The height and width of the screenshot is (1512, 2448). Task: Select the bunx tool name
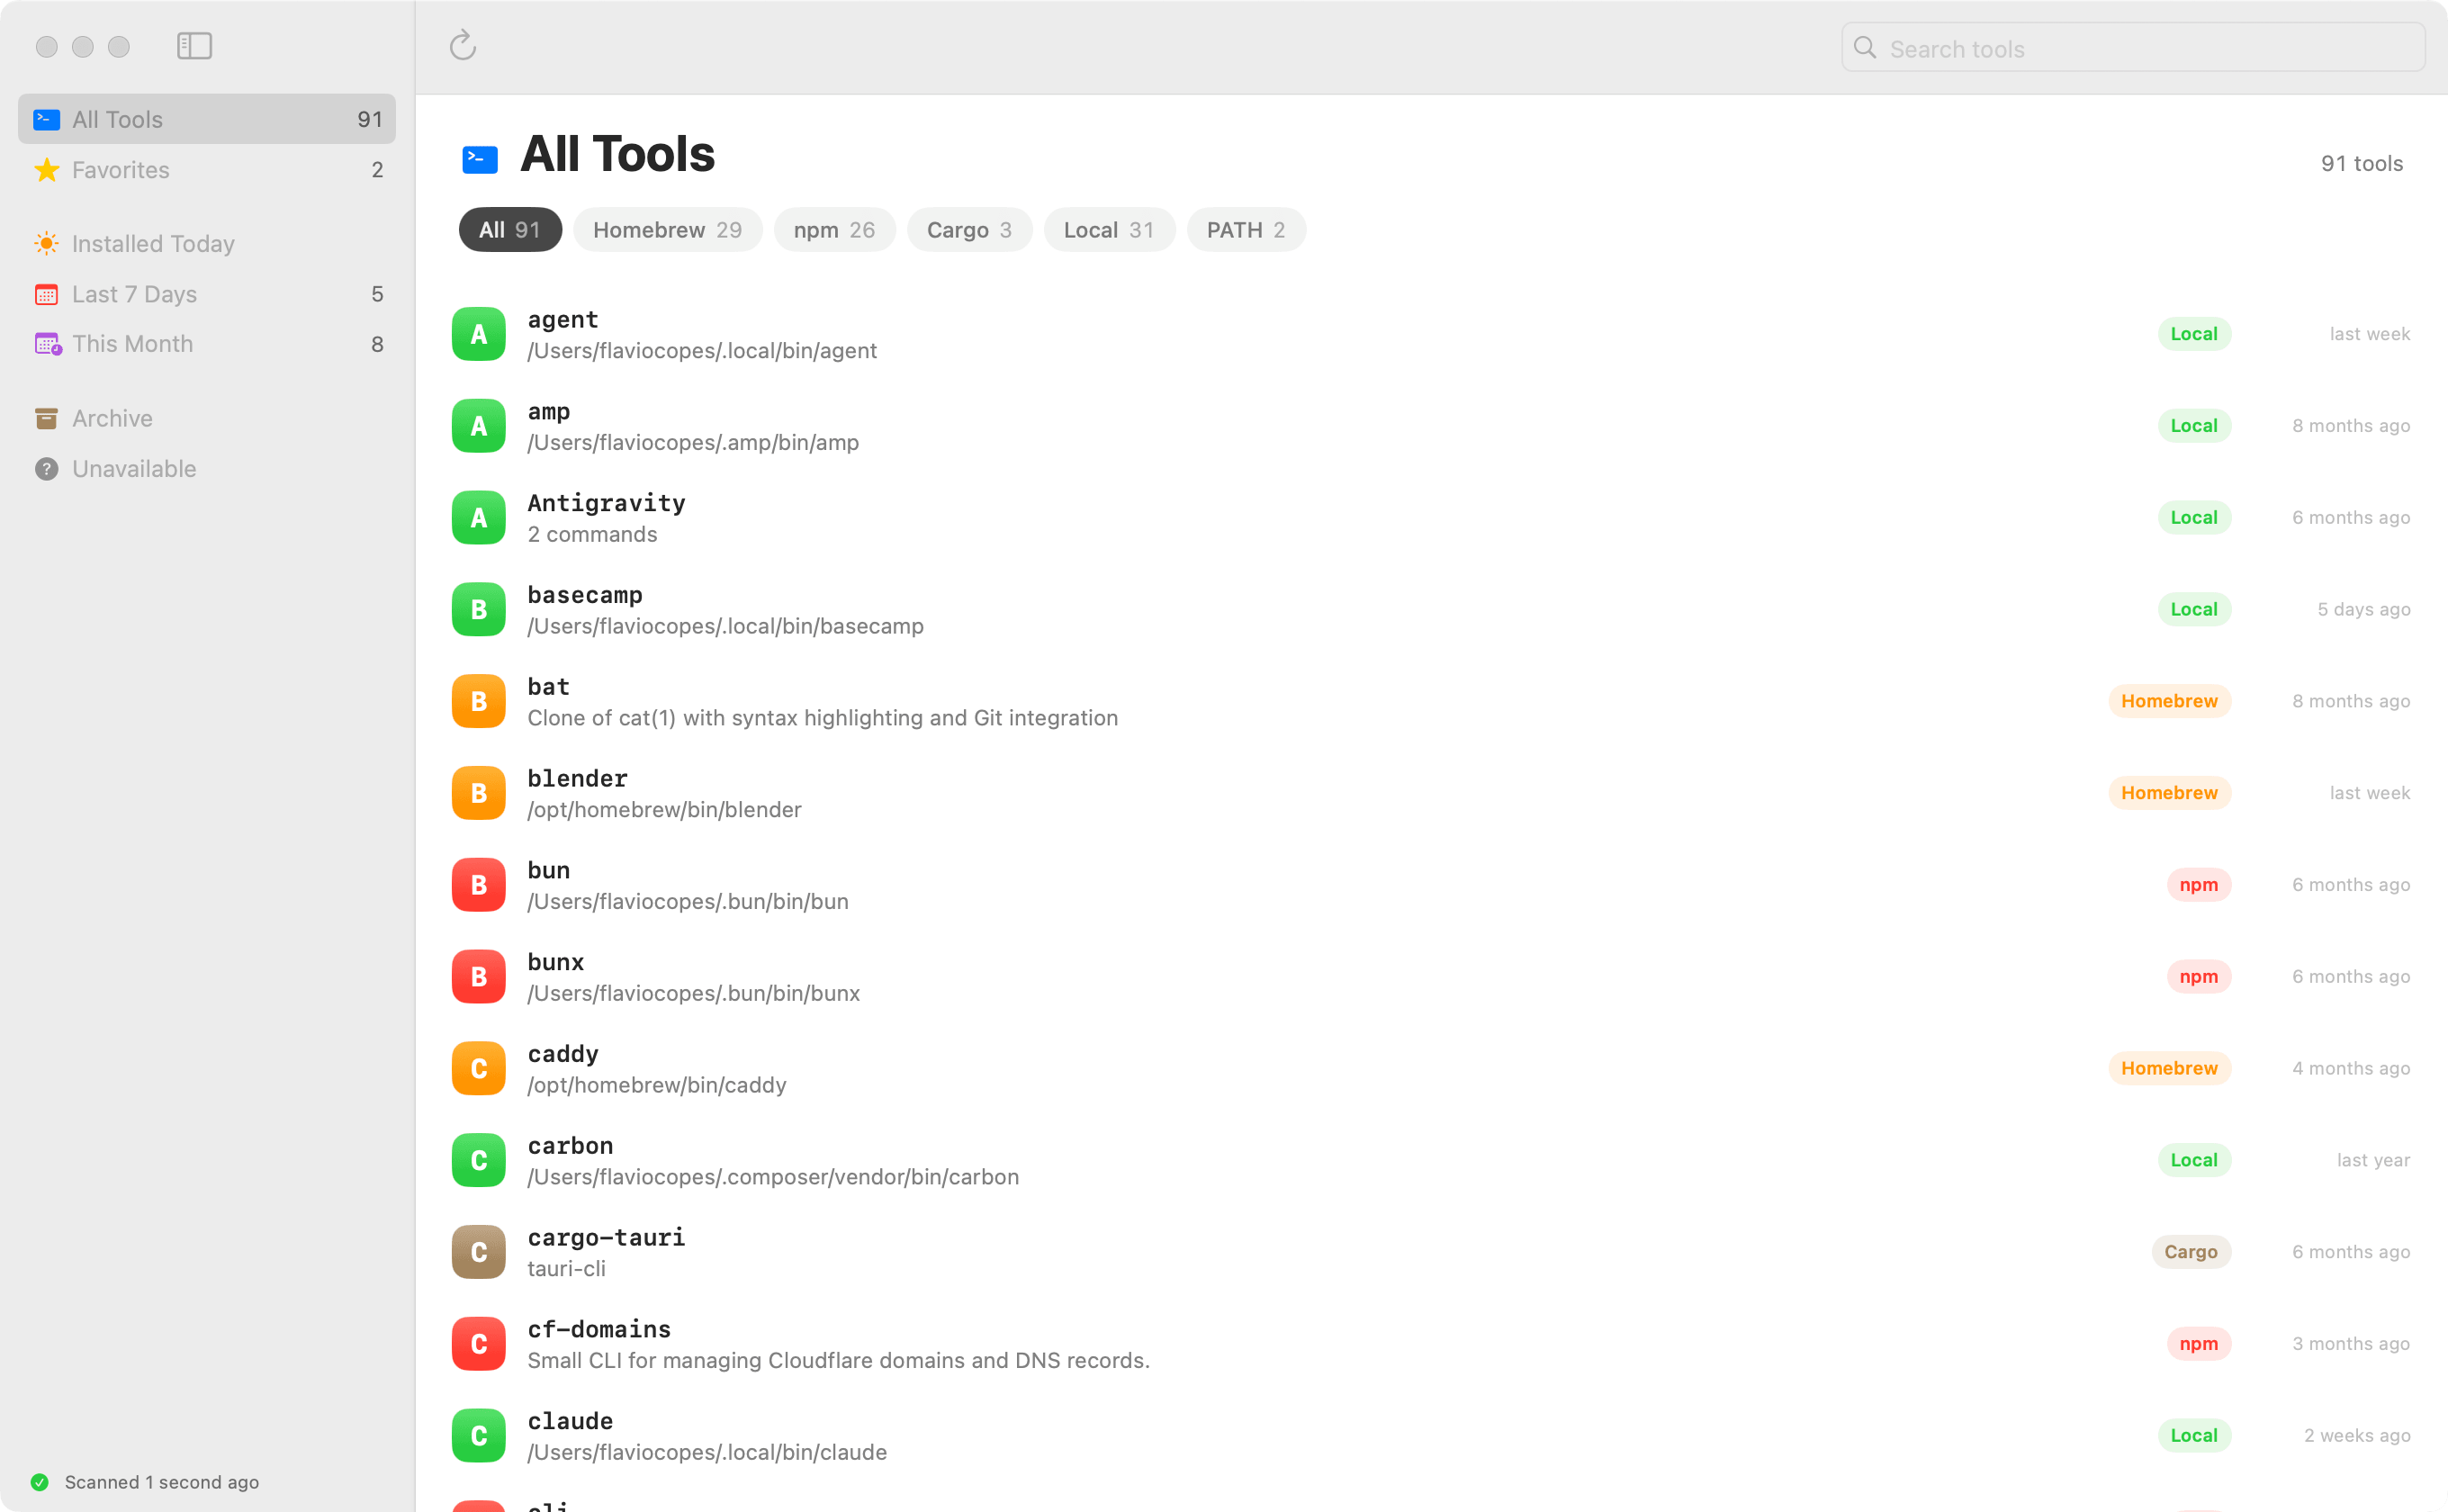coord(556,962)
